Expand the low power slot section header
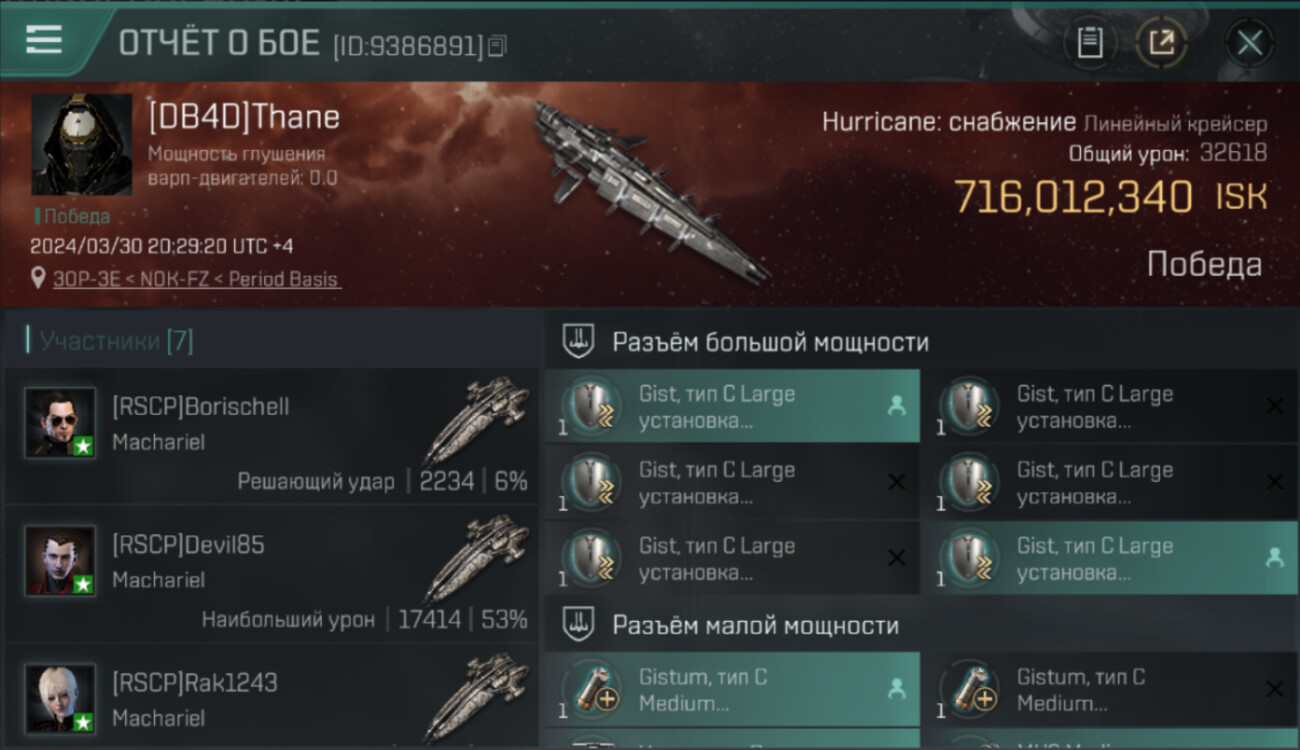Screen dimensions: 1300x750 [921, 625]
